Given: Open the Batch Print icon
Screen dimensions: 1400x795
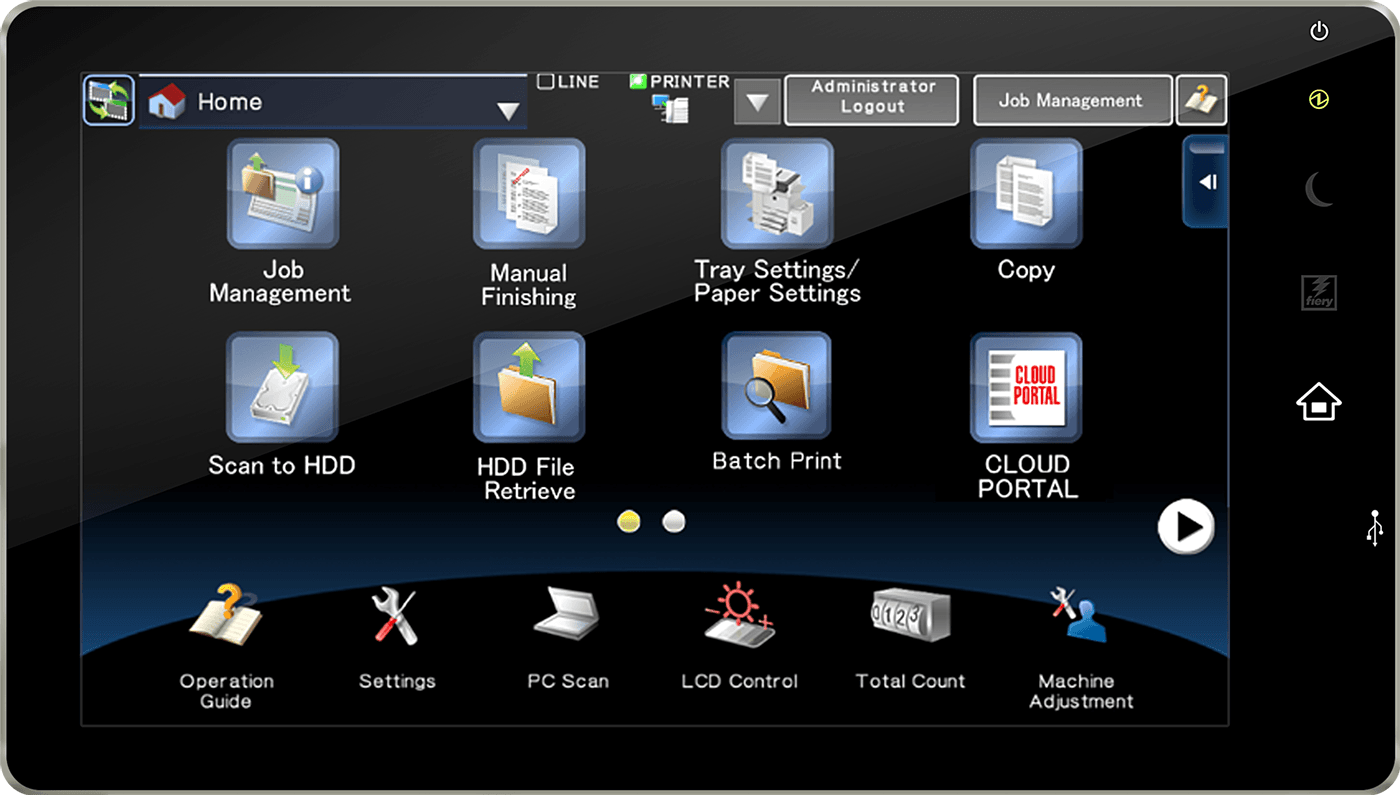Looking at the screenshot, I should [x=777, y=388].
